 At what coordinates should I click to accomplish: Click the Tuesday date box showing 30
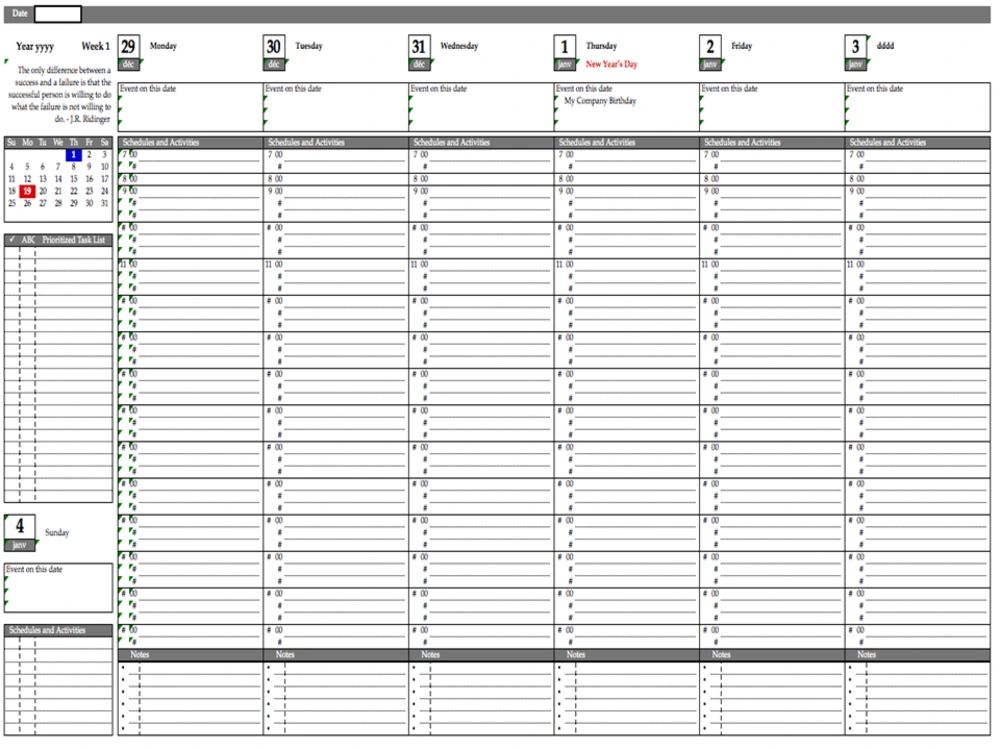coord(274,47)
